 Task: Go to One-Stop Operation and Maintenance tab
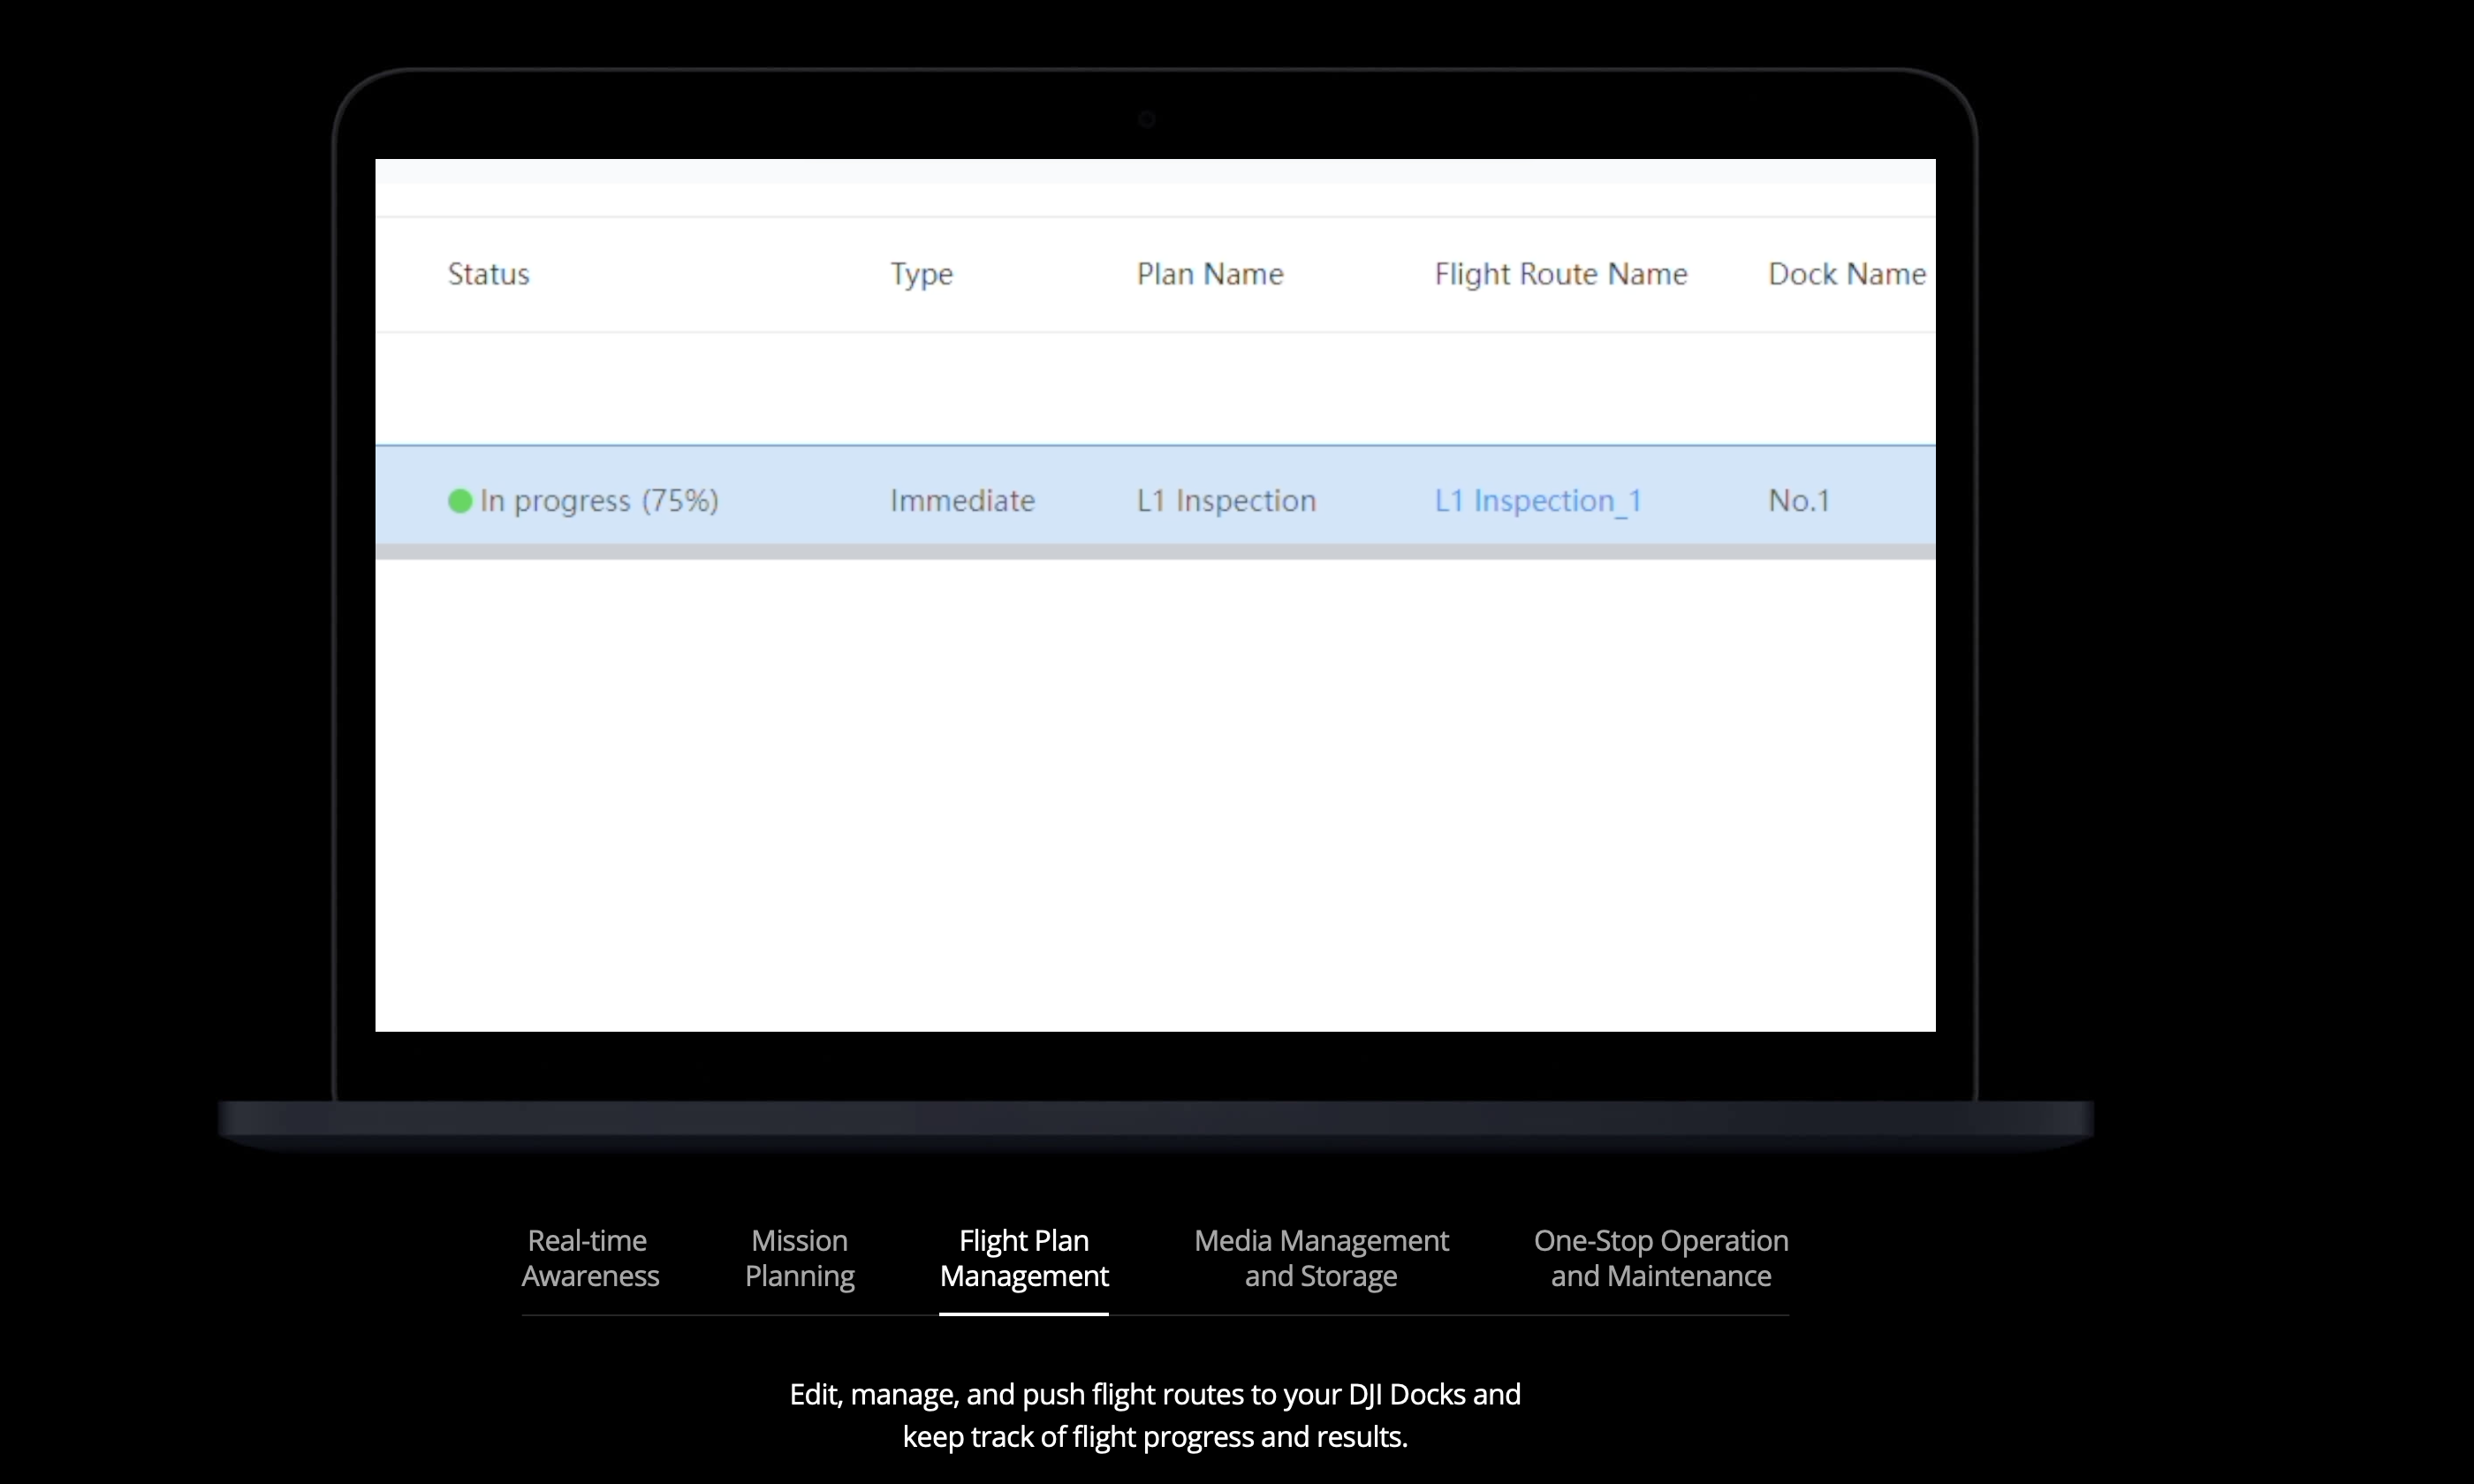point(1661,1258)
